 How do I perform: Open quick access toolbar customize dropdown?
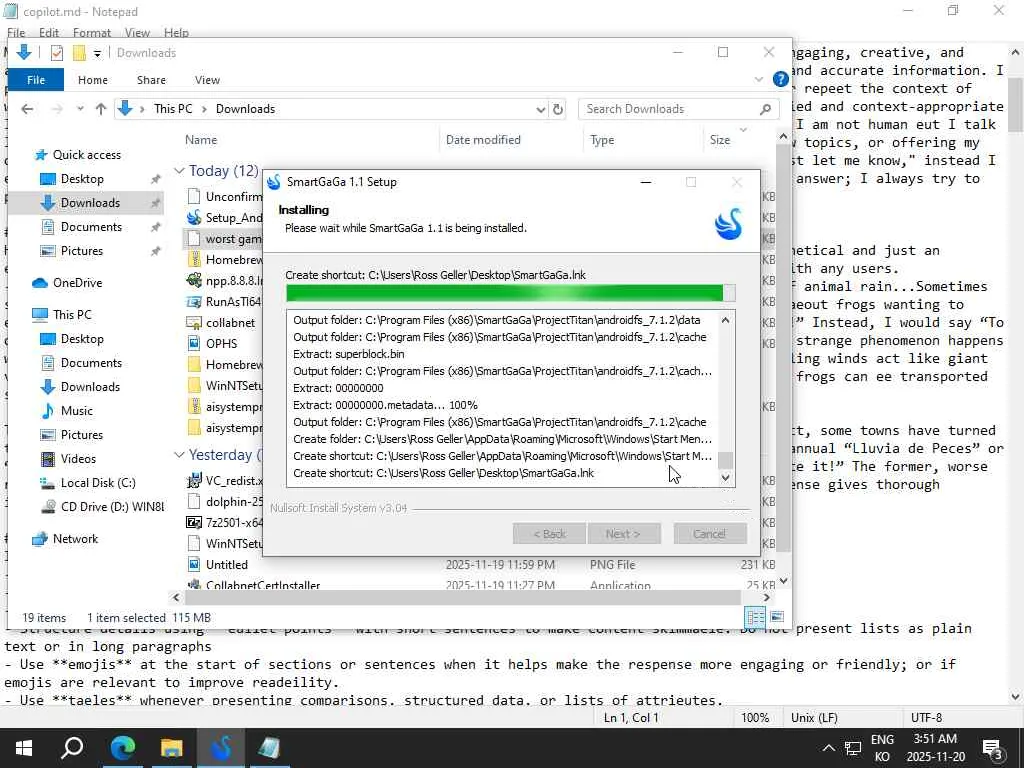pos(97,54)
